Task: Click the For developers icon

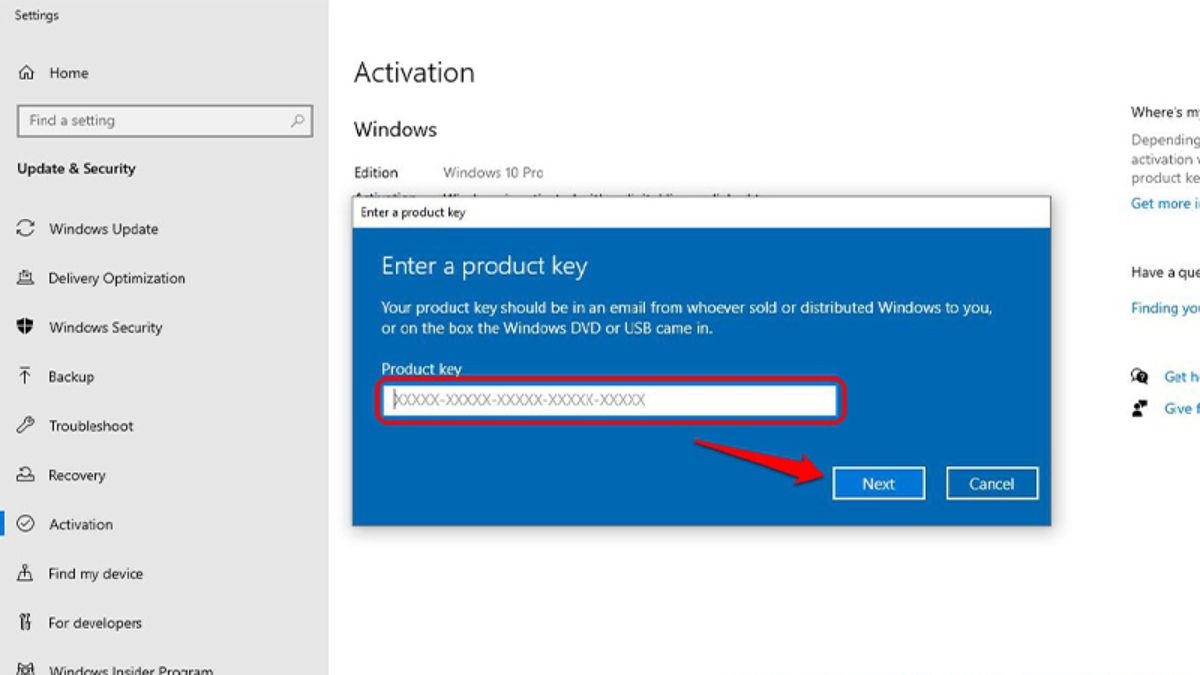Action: (25, 622)
